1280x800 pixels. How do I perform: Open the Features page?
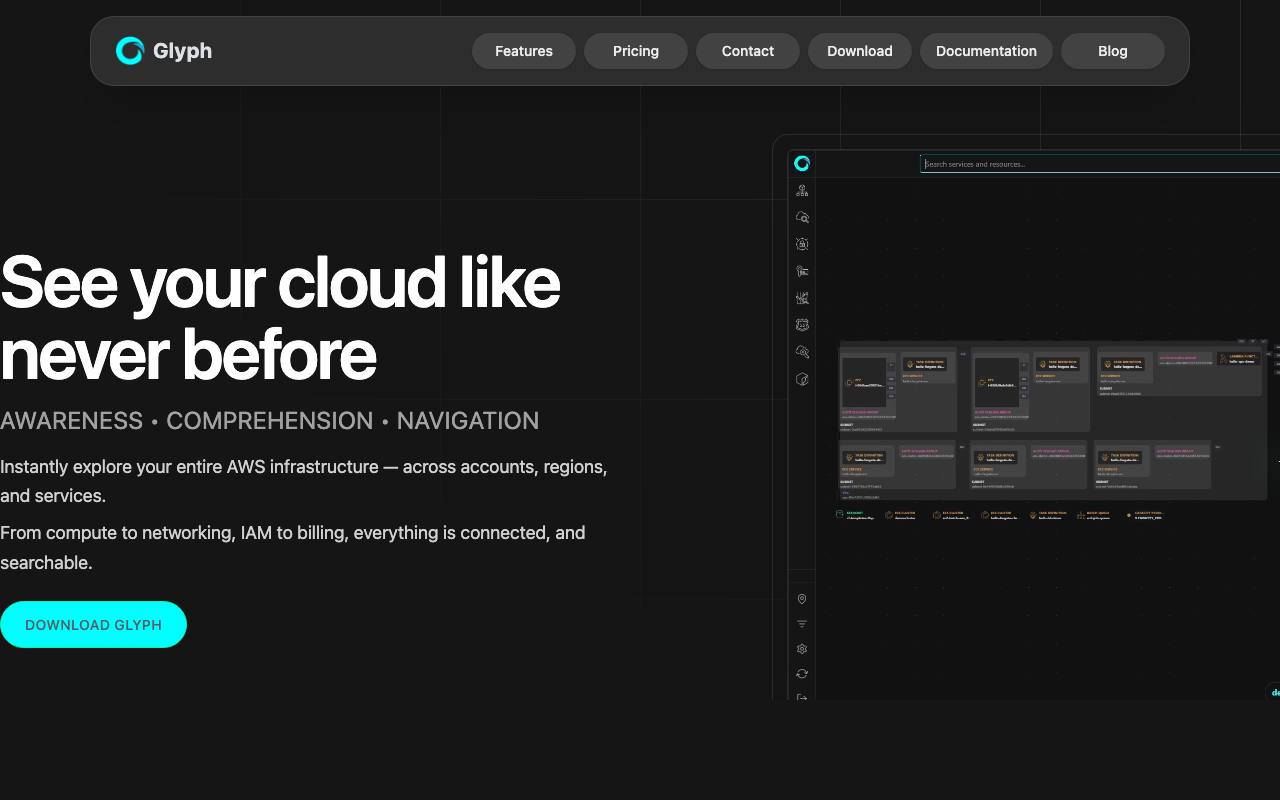pyautogui.click(x=524, y=51)
